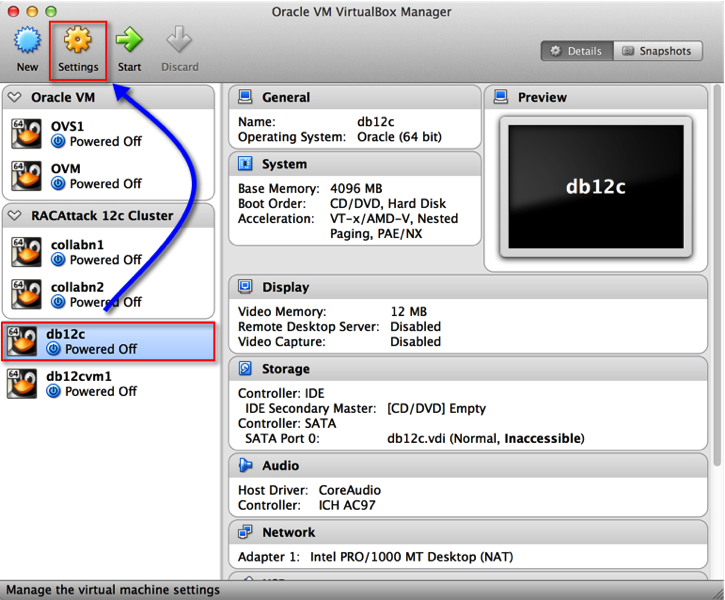Click the [CD/DVD] Empty IDE entry
The width and height of the screenshot is (725, 600).
tap(436, 409)
